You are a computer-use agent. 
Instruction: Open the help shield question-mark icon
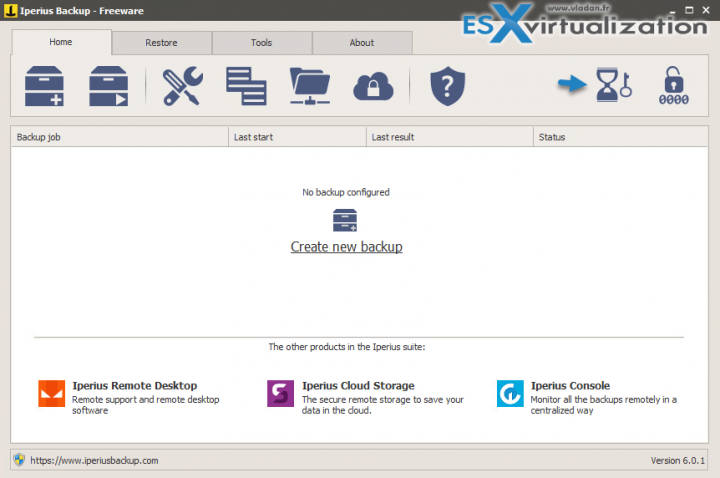click(x=448, y=86)
